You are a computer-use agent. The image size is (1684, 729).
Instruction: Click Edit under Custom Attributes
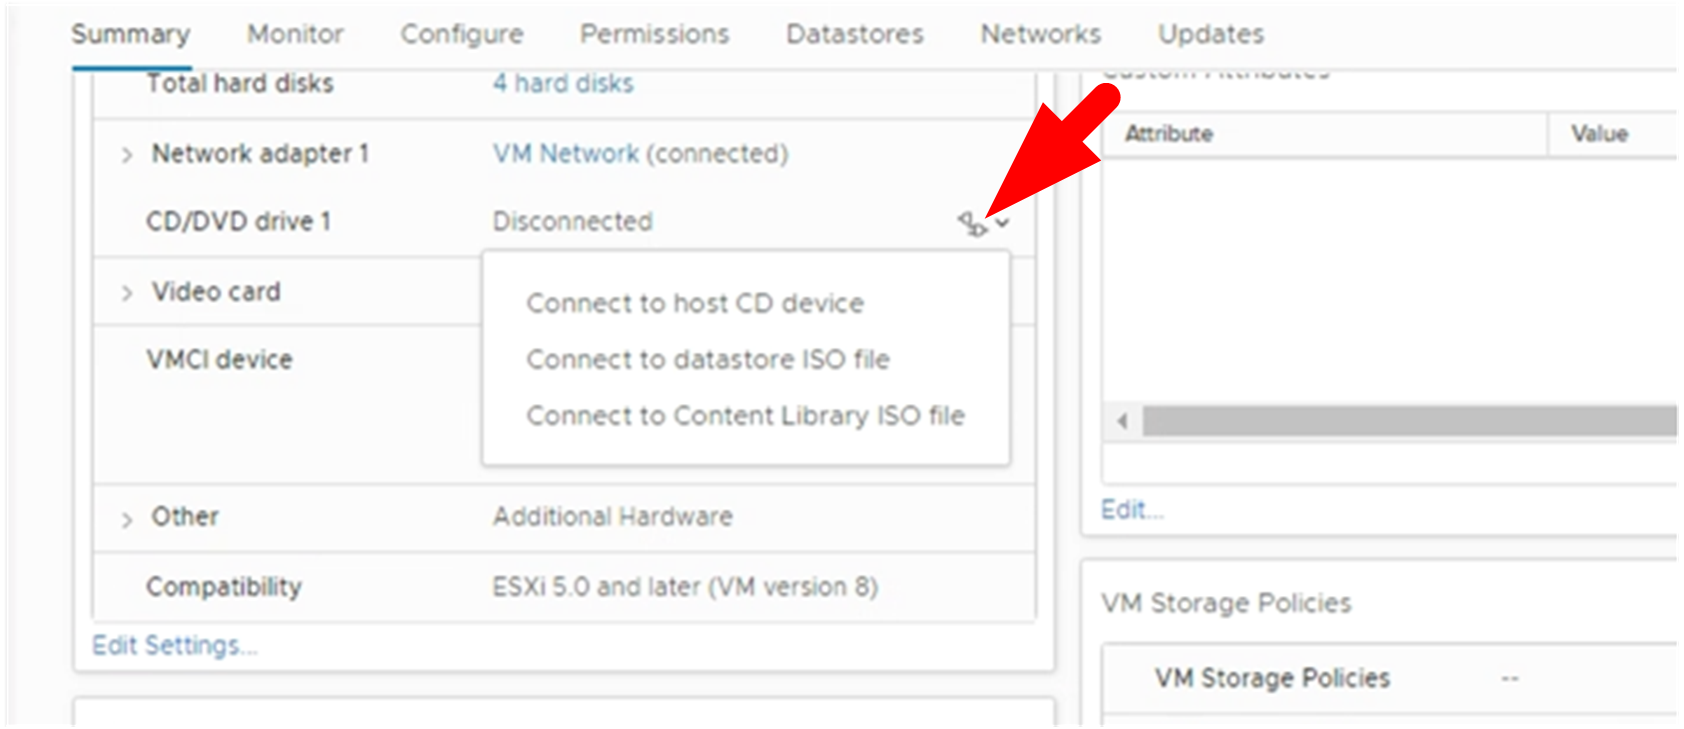coord(1128,509)
